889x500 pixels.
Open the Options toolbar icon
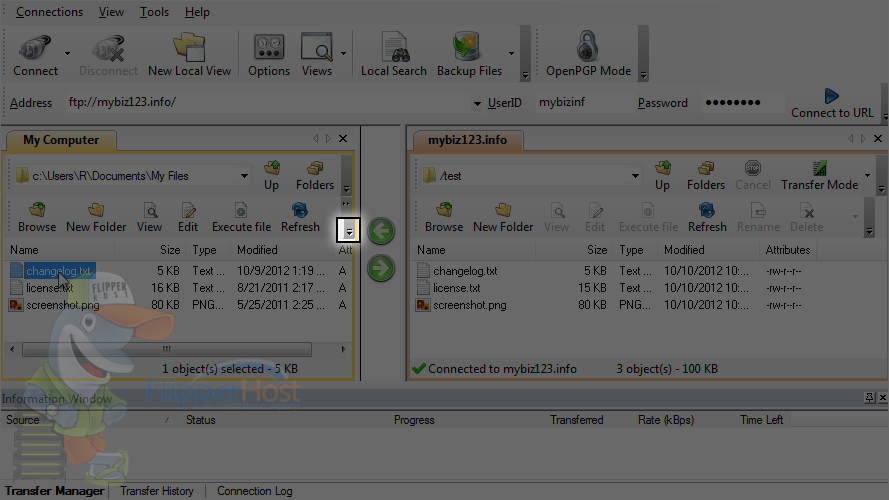269,56
